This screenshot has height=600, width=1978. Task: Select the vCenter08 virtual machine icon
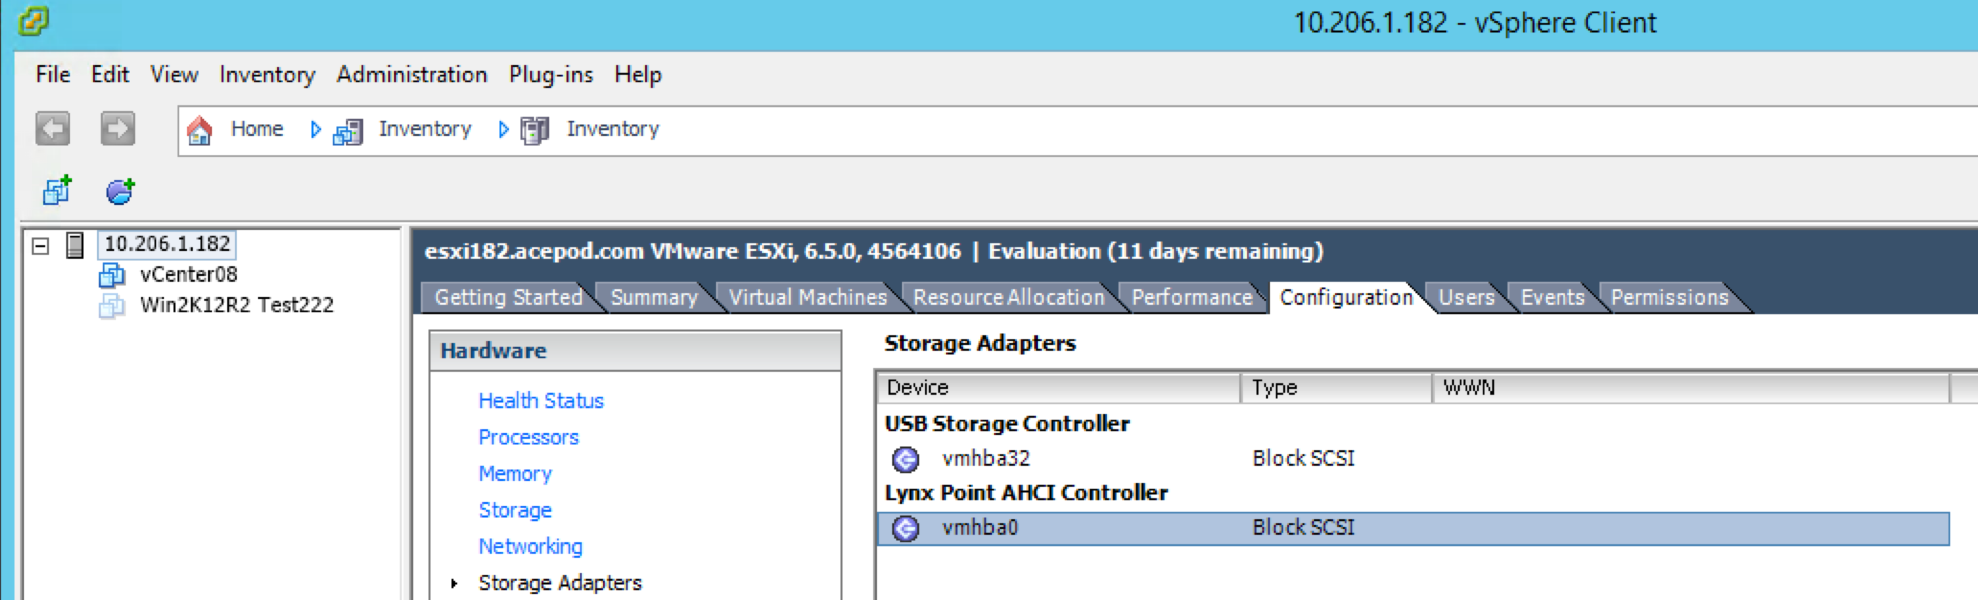pyautogui.click(x=112, y=275)
